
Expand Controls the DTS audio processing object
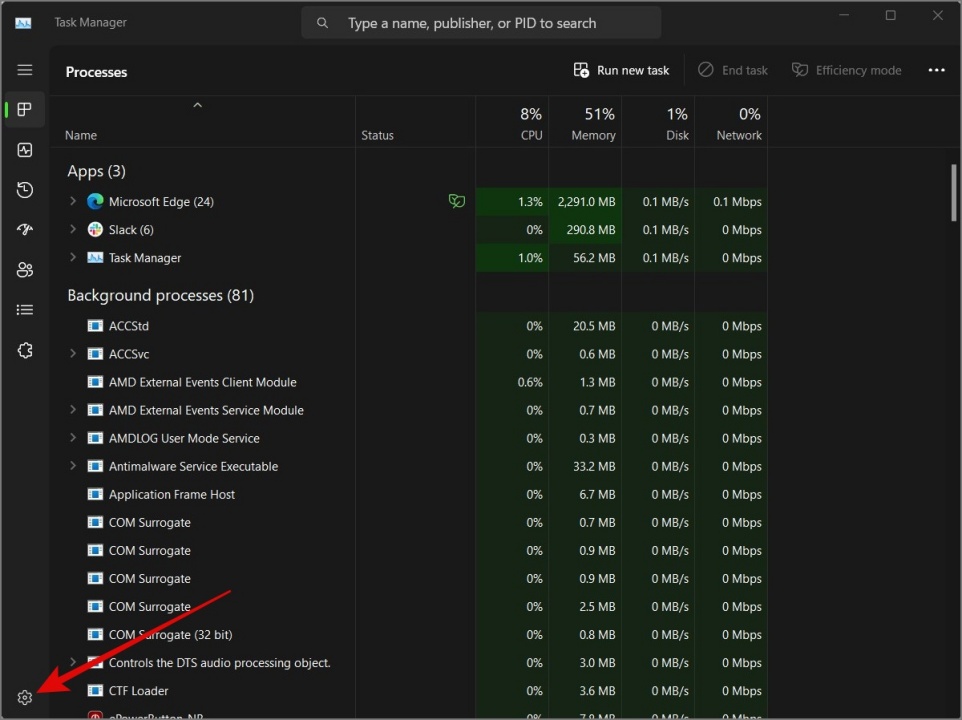click(x=73, y=662)
